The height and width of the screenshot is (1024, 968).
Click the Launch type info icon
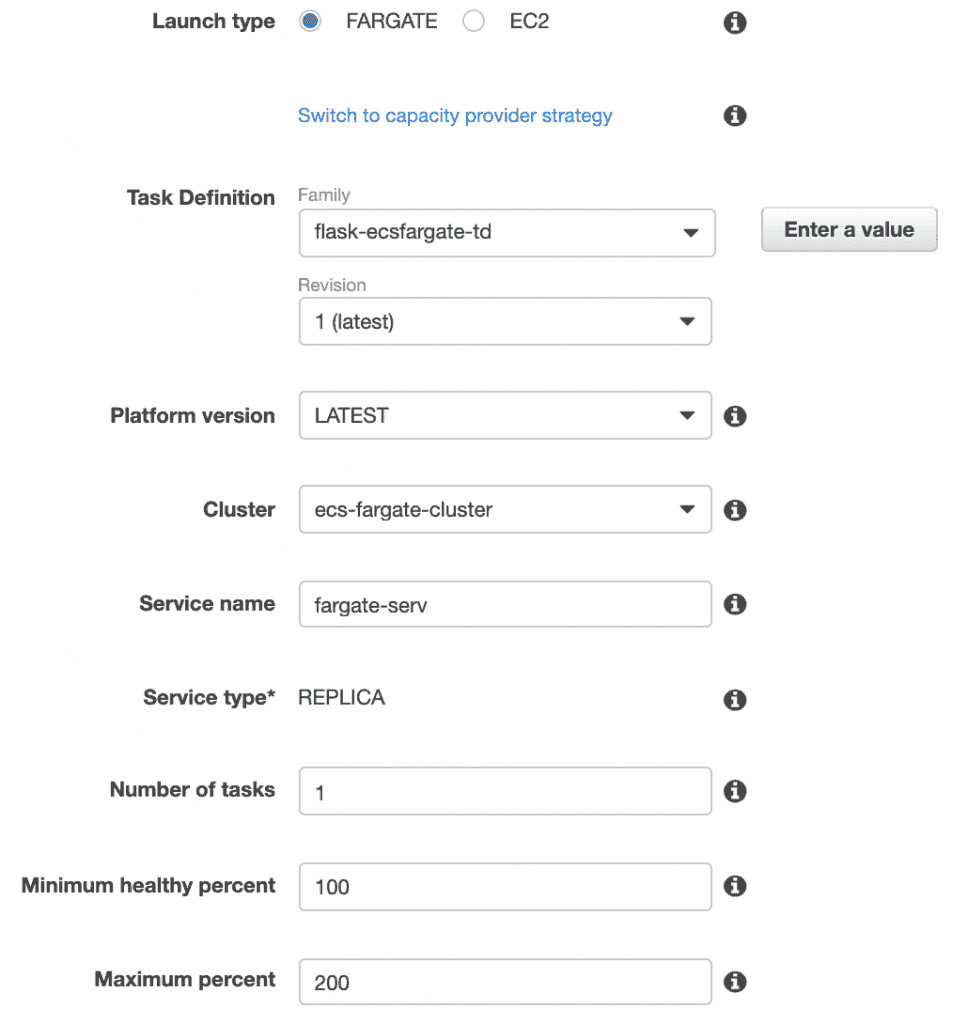tap(735, 23)
